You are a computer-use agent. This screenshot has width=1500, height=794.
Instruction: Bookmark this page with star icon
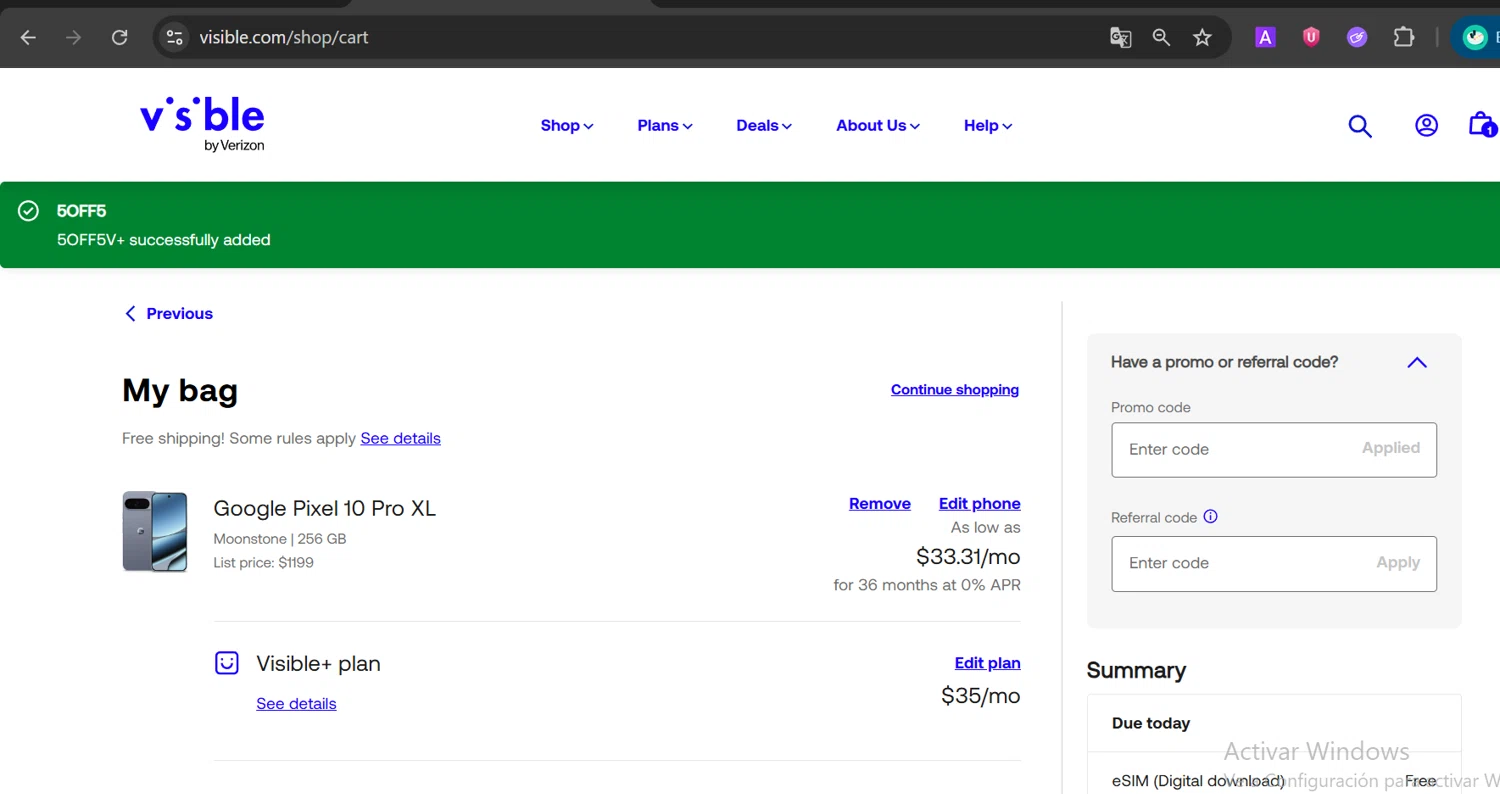1202,37
